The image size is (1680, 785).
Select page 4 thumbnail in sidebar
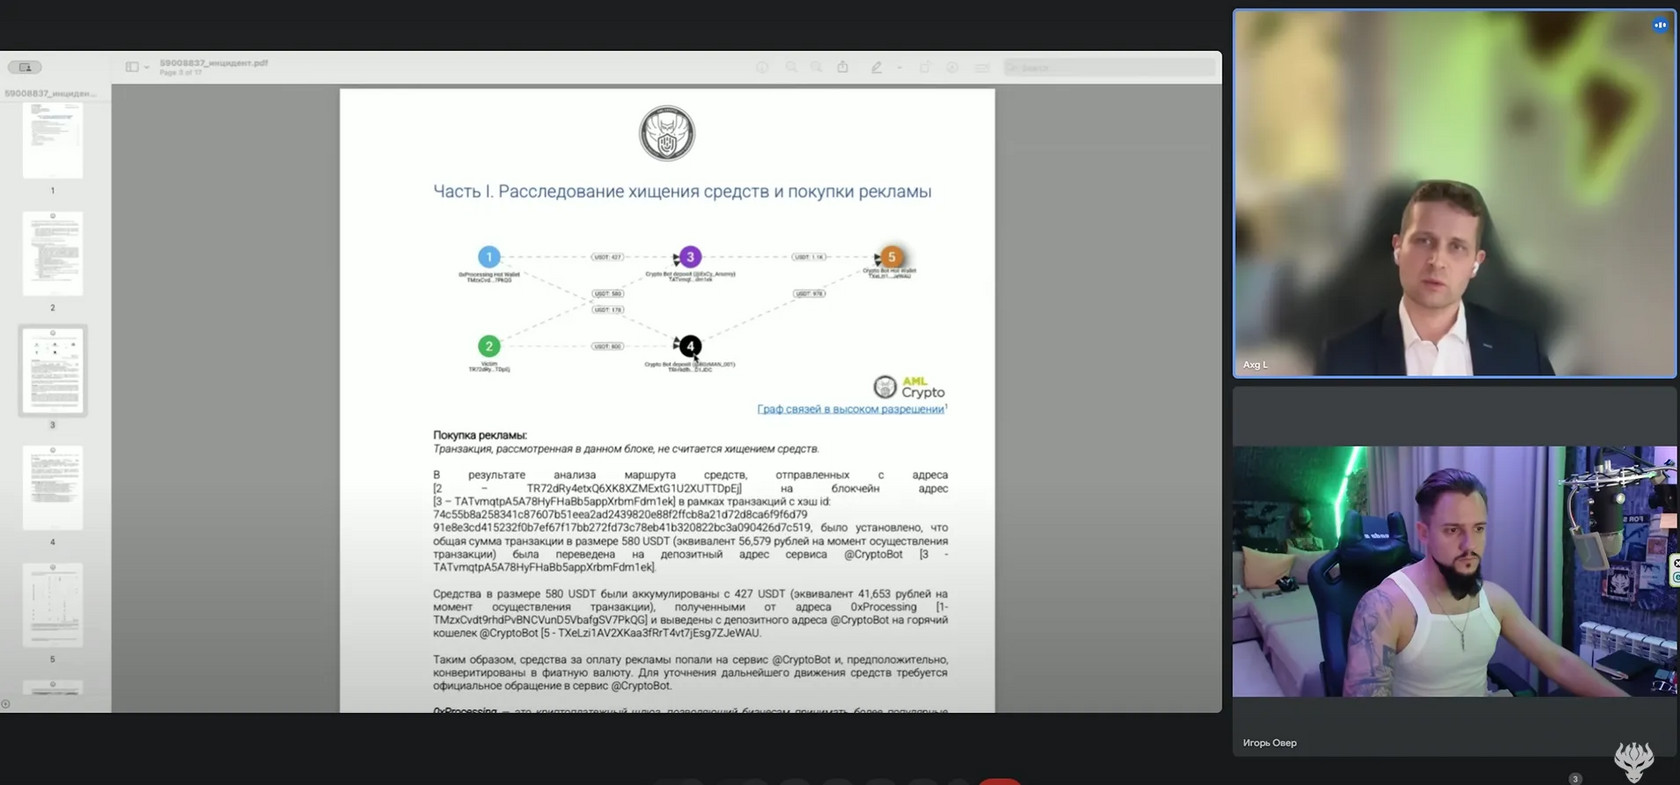tap(53, 488)
